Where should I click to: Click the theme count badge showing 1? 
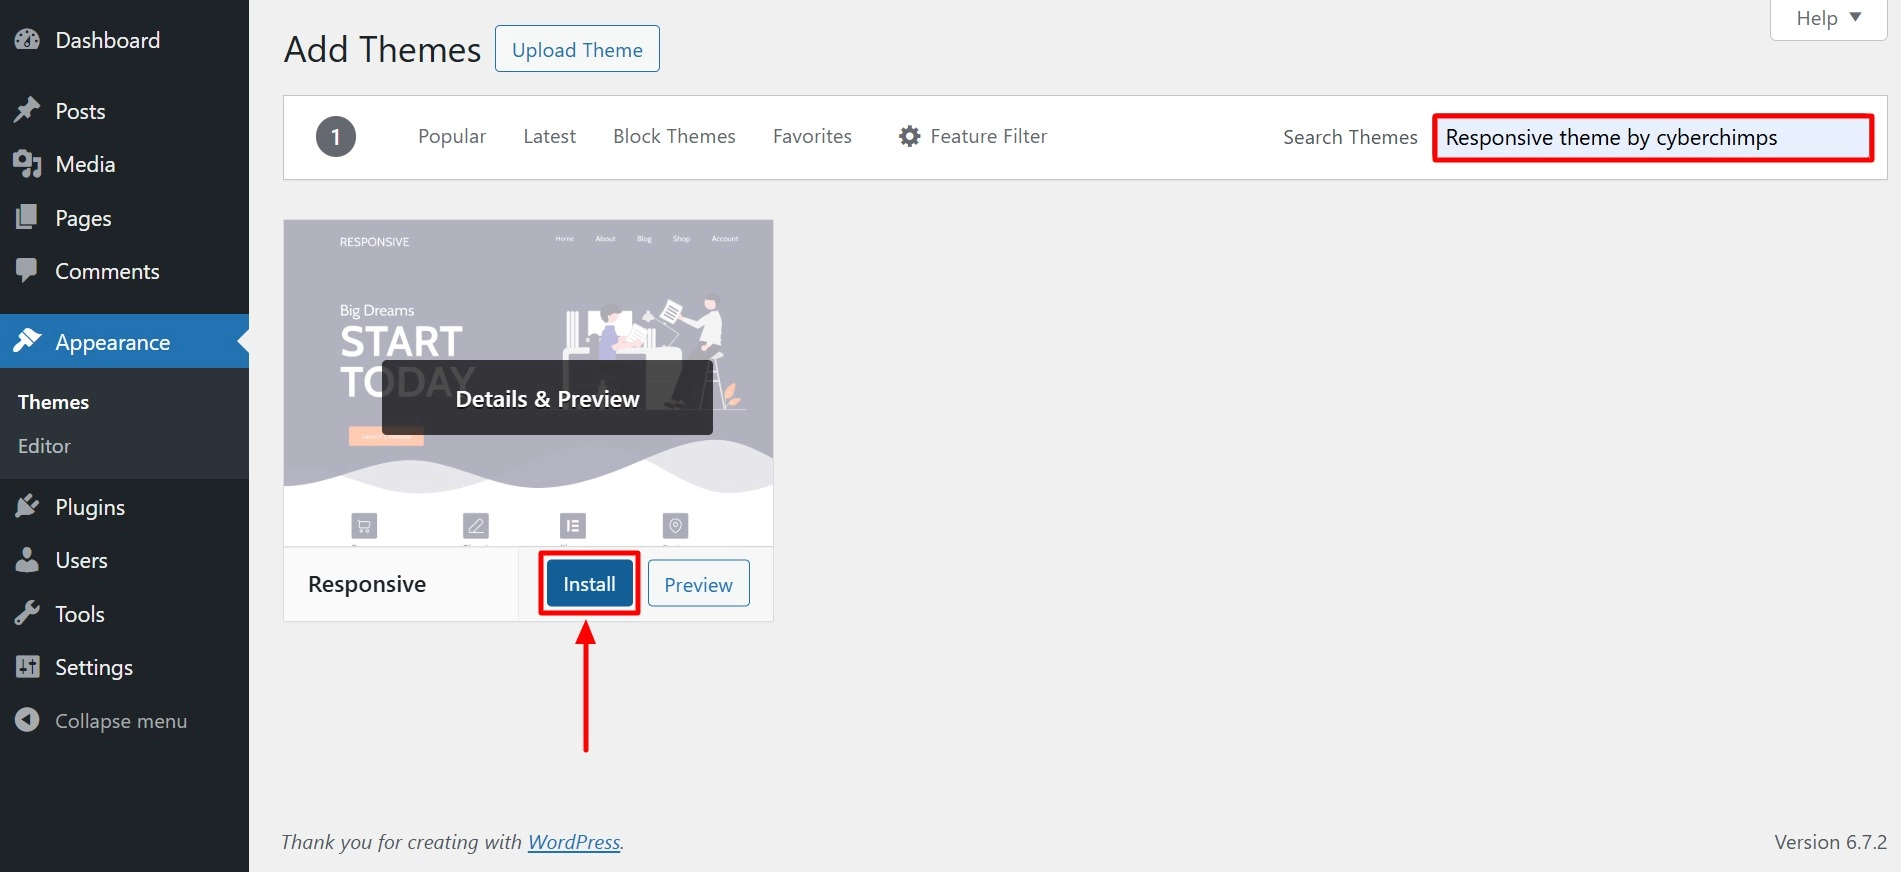point(336,137)
